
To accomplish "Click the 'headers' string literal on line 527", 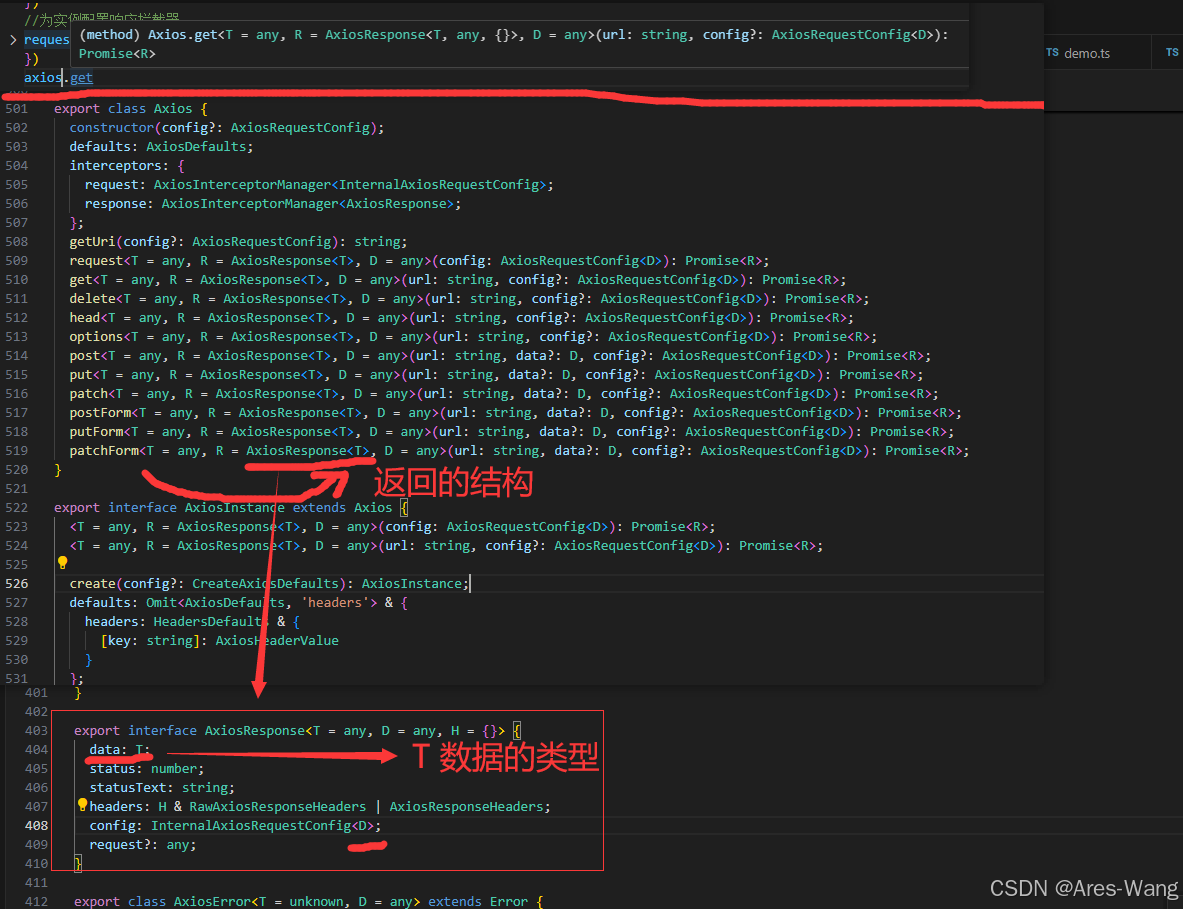I will tap(335, 603).
